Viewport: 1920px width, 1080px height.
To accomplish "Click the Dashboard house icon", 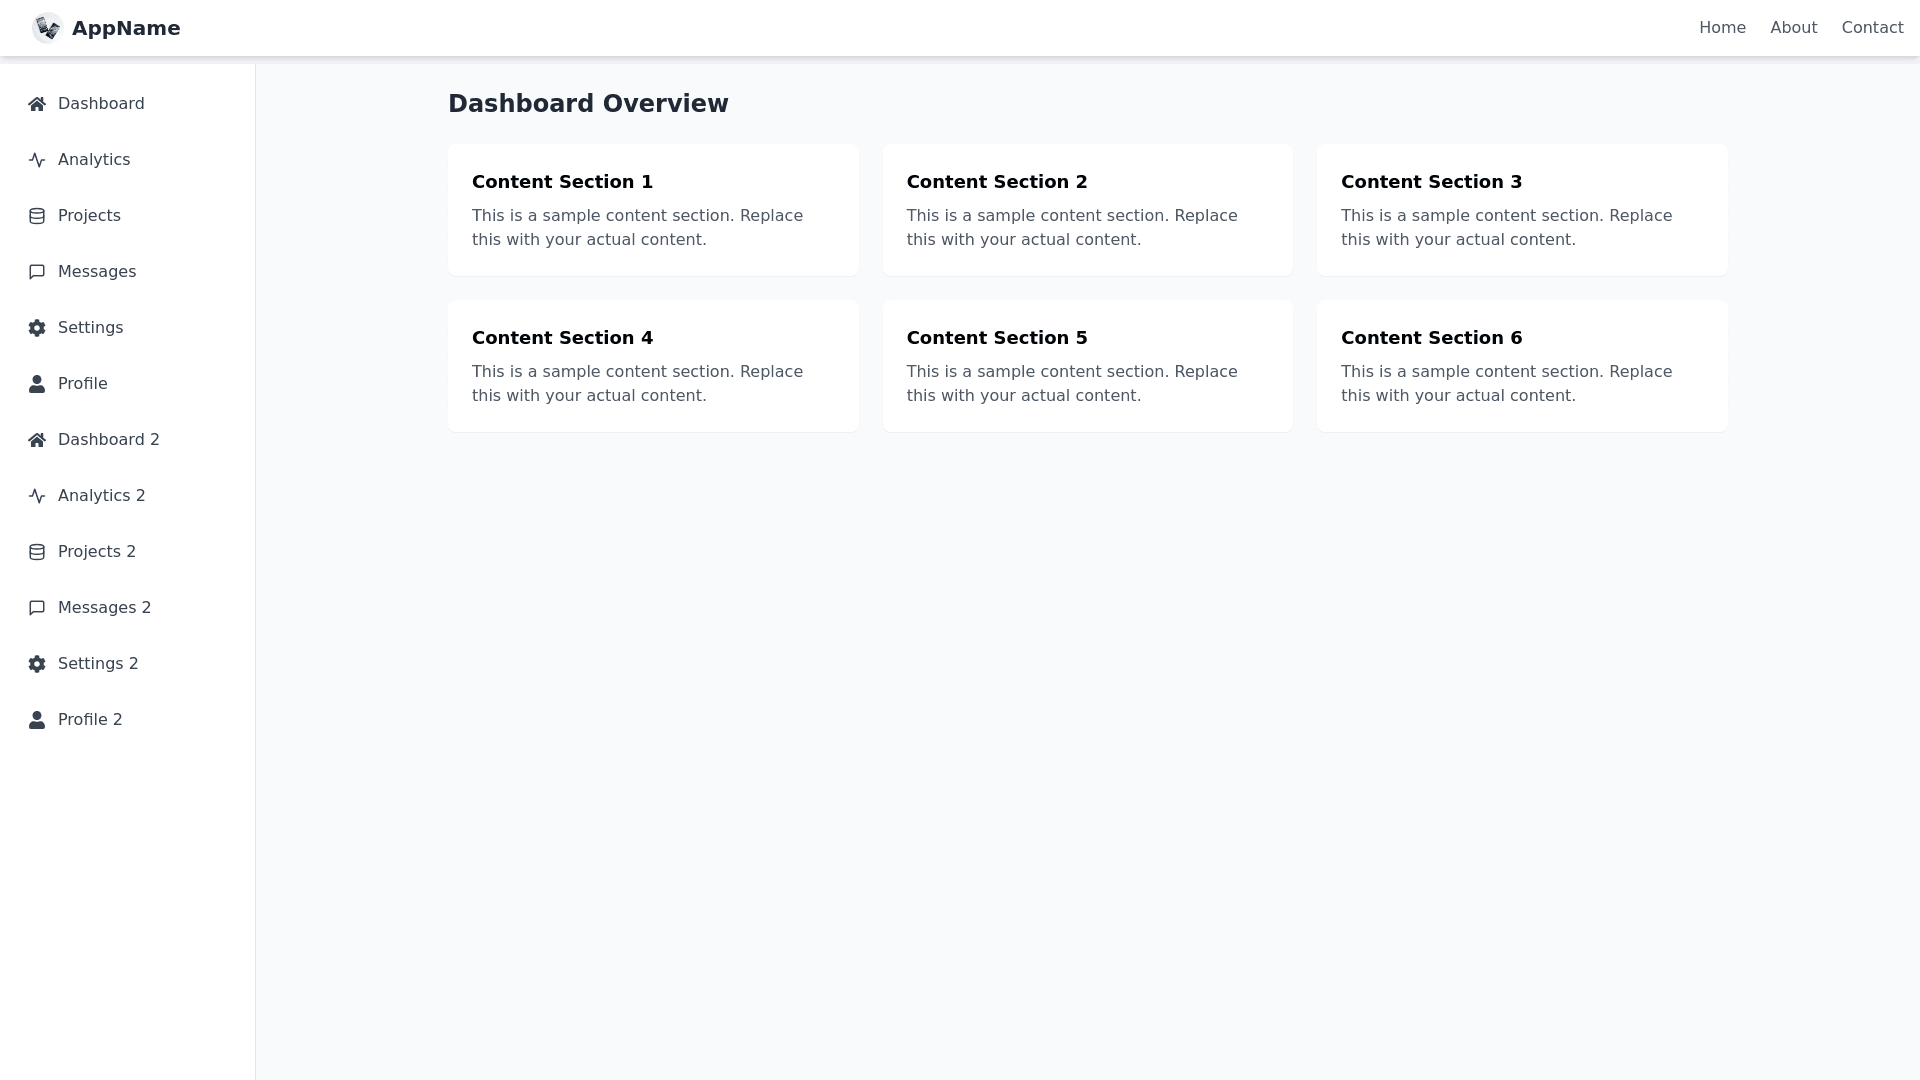I will point(37,104).
